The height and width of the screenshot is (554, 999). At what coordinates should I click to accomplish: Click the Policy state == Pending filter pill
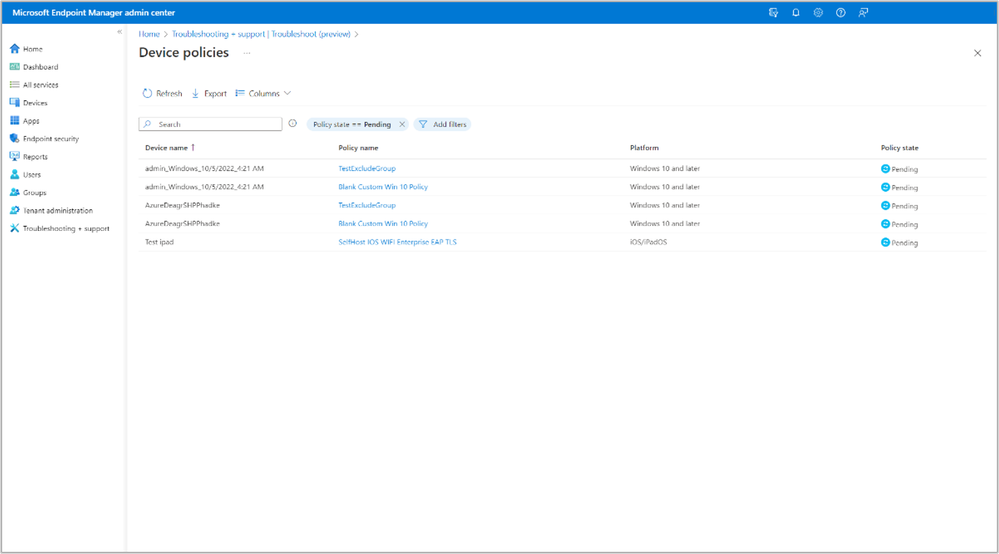tap(352, 125)
